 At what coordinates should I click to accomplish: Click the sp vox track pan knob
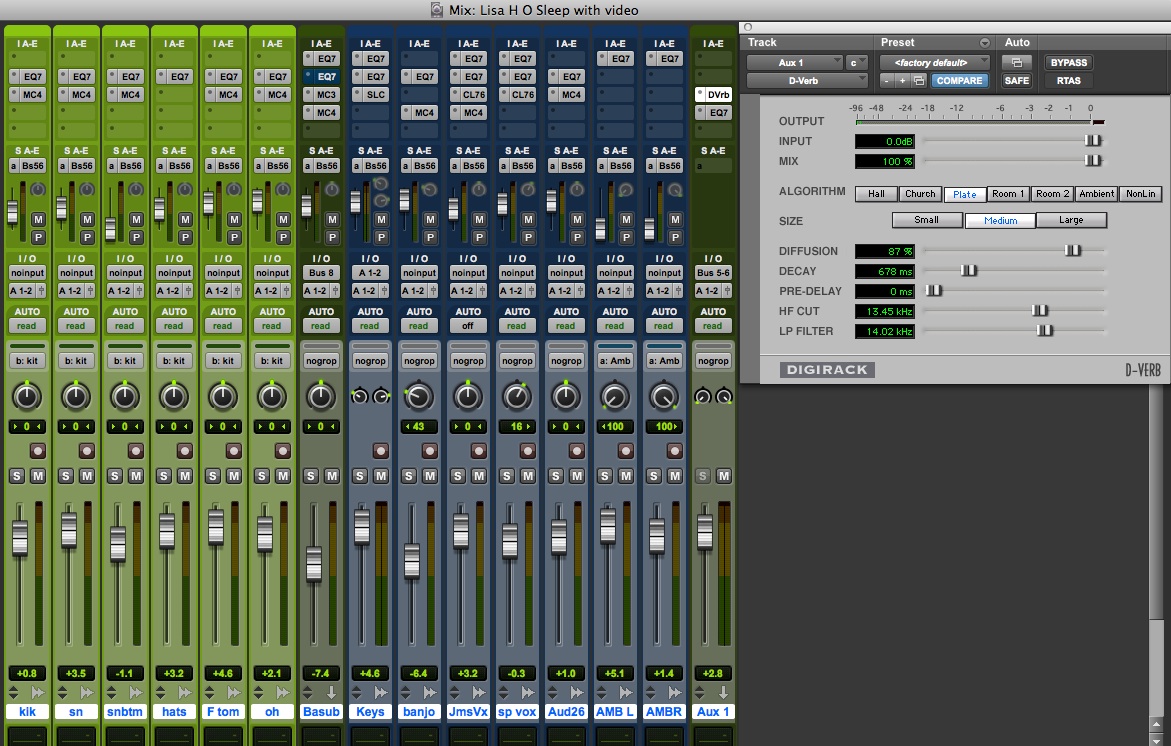[x=517, y=396]
